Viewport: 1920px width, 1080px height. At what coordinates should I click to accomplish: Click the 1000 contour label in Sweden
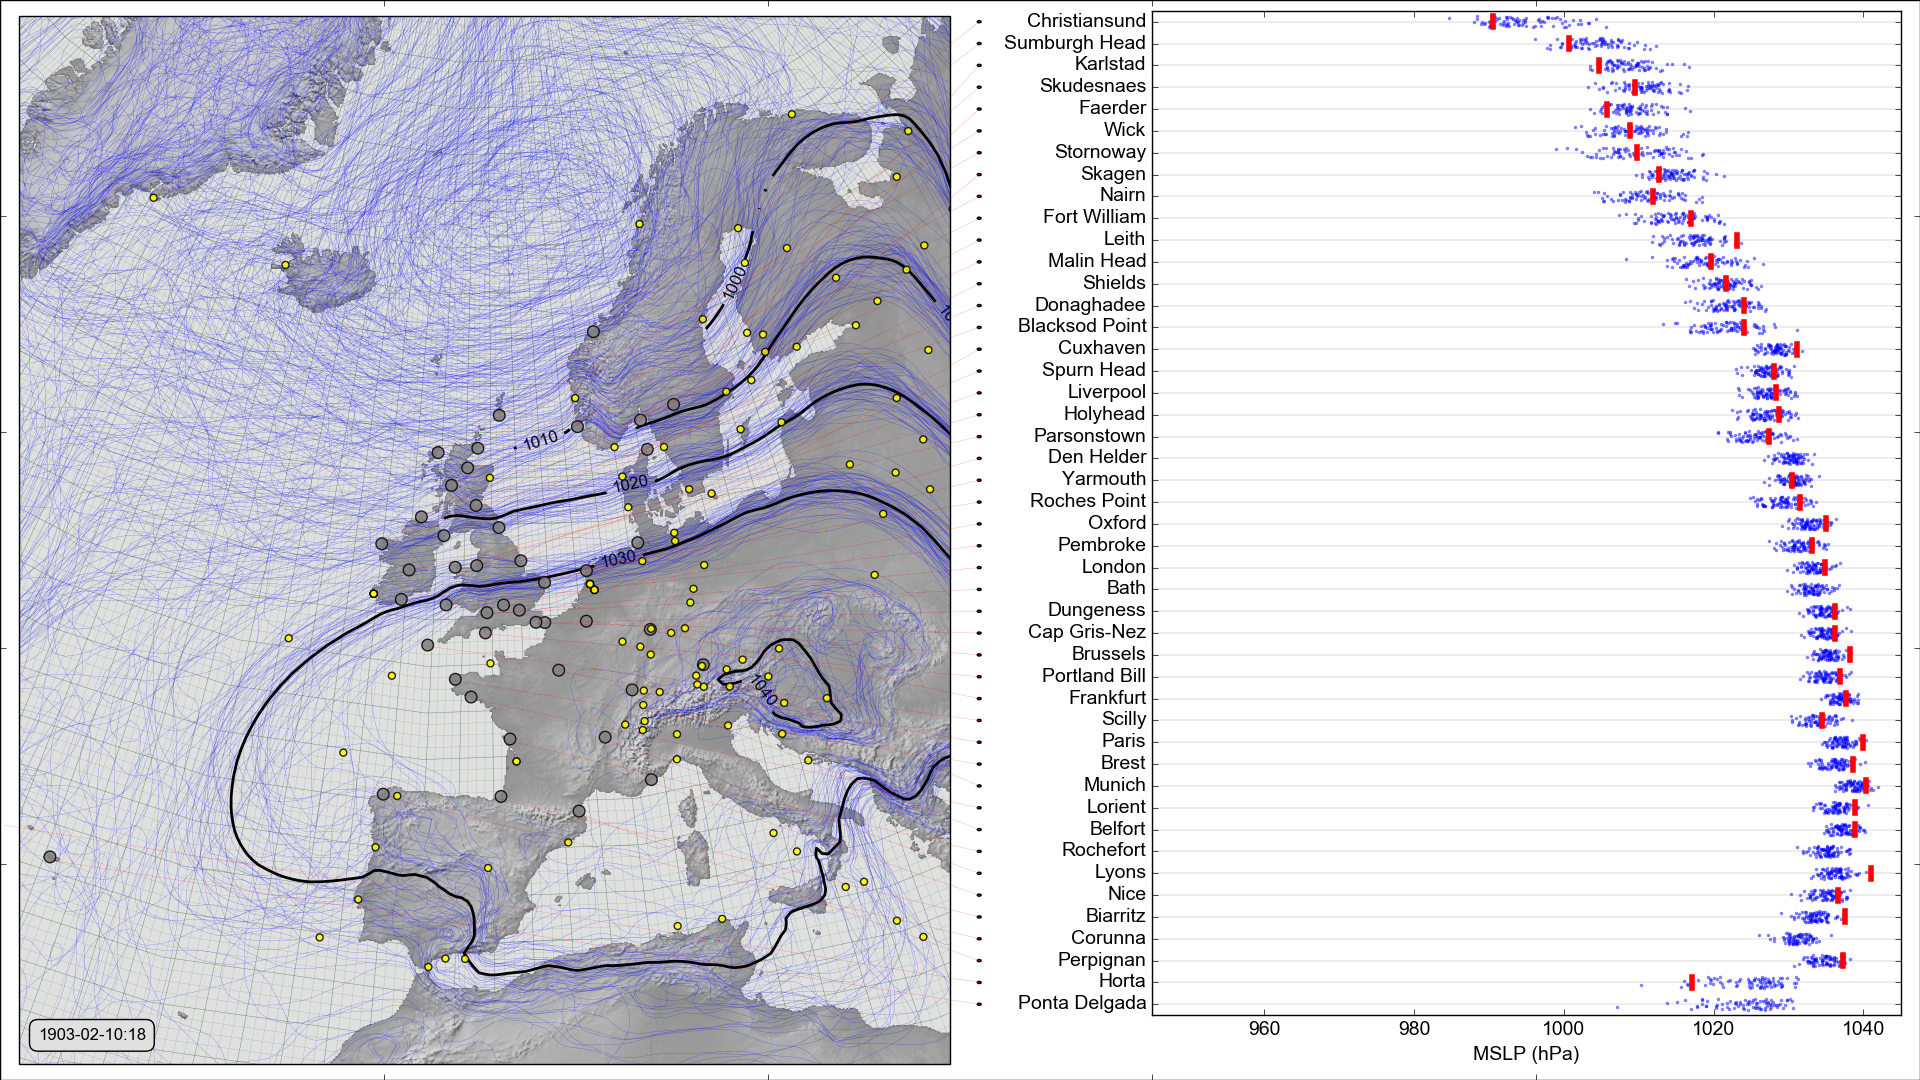(735, 282)
